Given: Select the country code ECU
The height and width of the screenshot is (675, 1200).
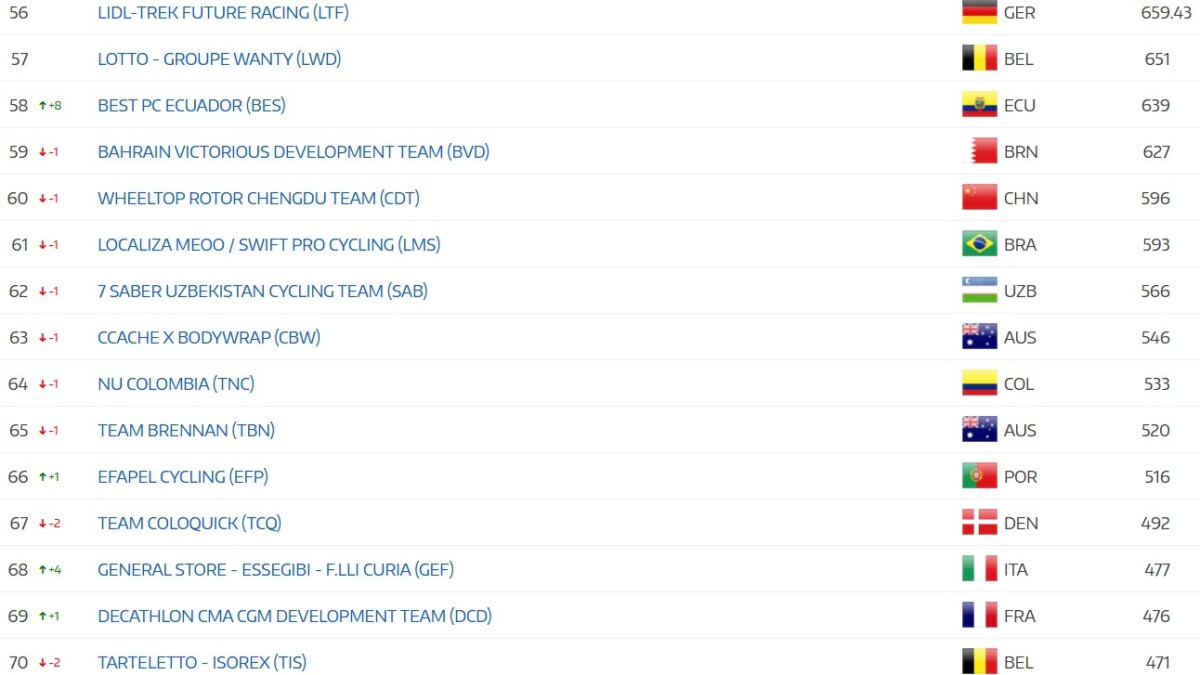Looking at the screenshot, I should point(1020,105).
